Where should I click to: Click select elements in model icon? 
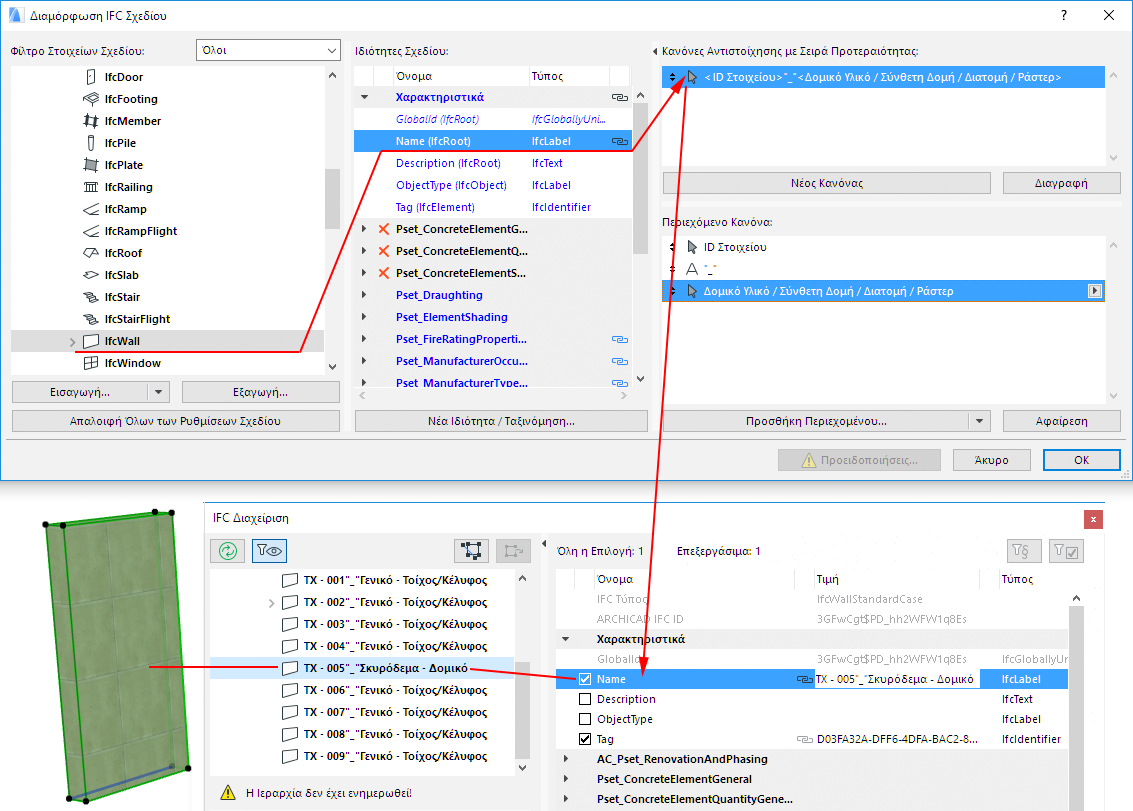(x=472, y=552)
